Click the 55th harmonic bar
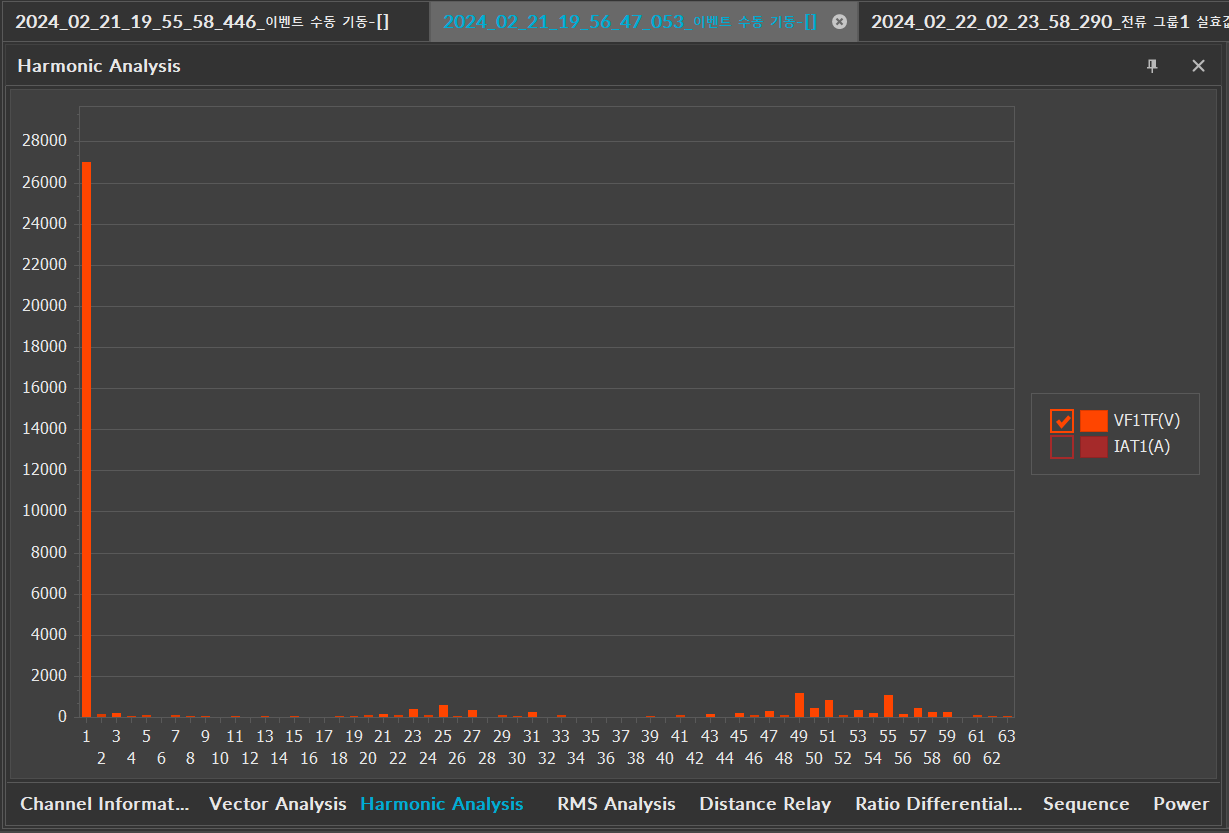This screenshot has height=833, width=1229. pyautogui.click(x=888, y=706)
